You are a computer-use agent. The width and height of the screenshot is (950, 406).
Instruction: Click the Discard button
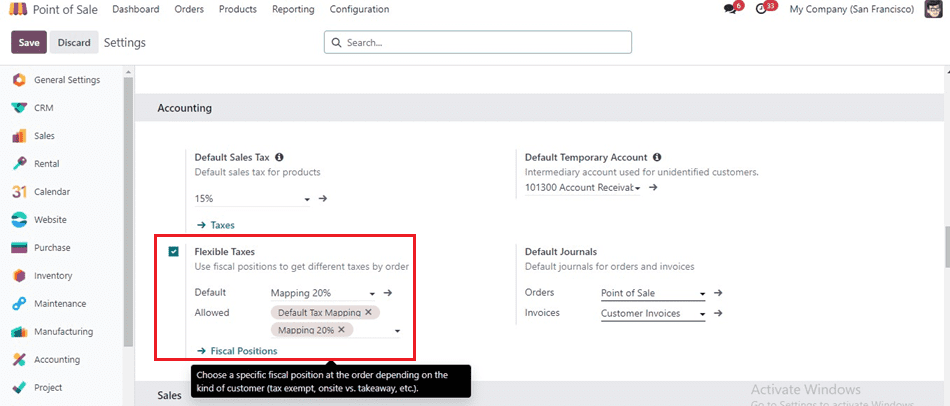73,43
